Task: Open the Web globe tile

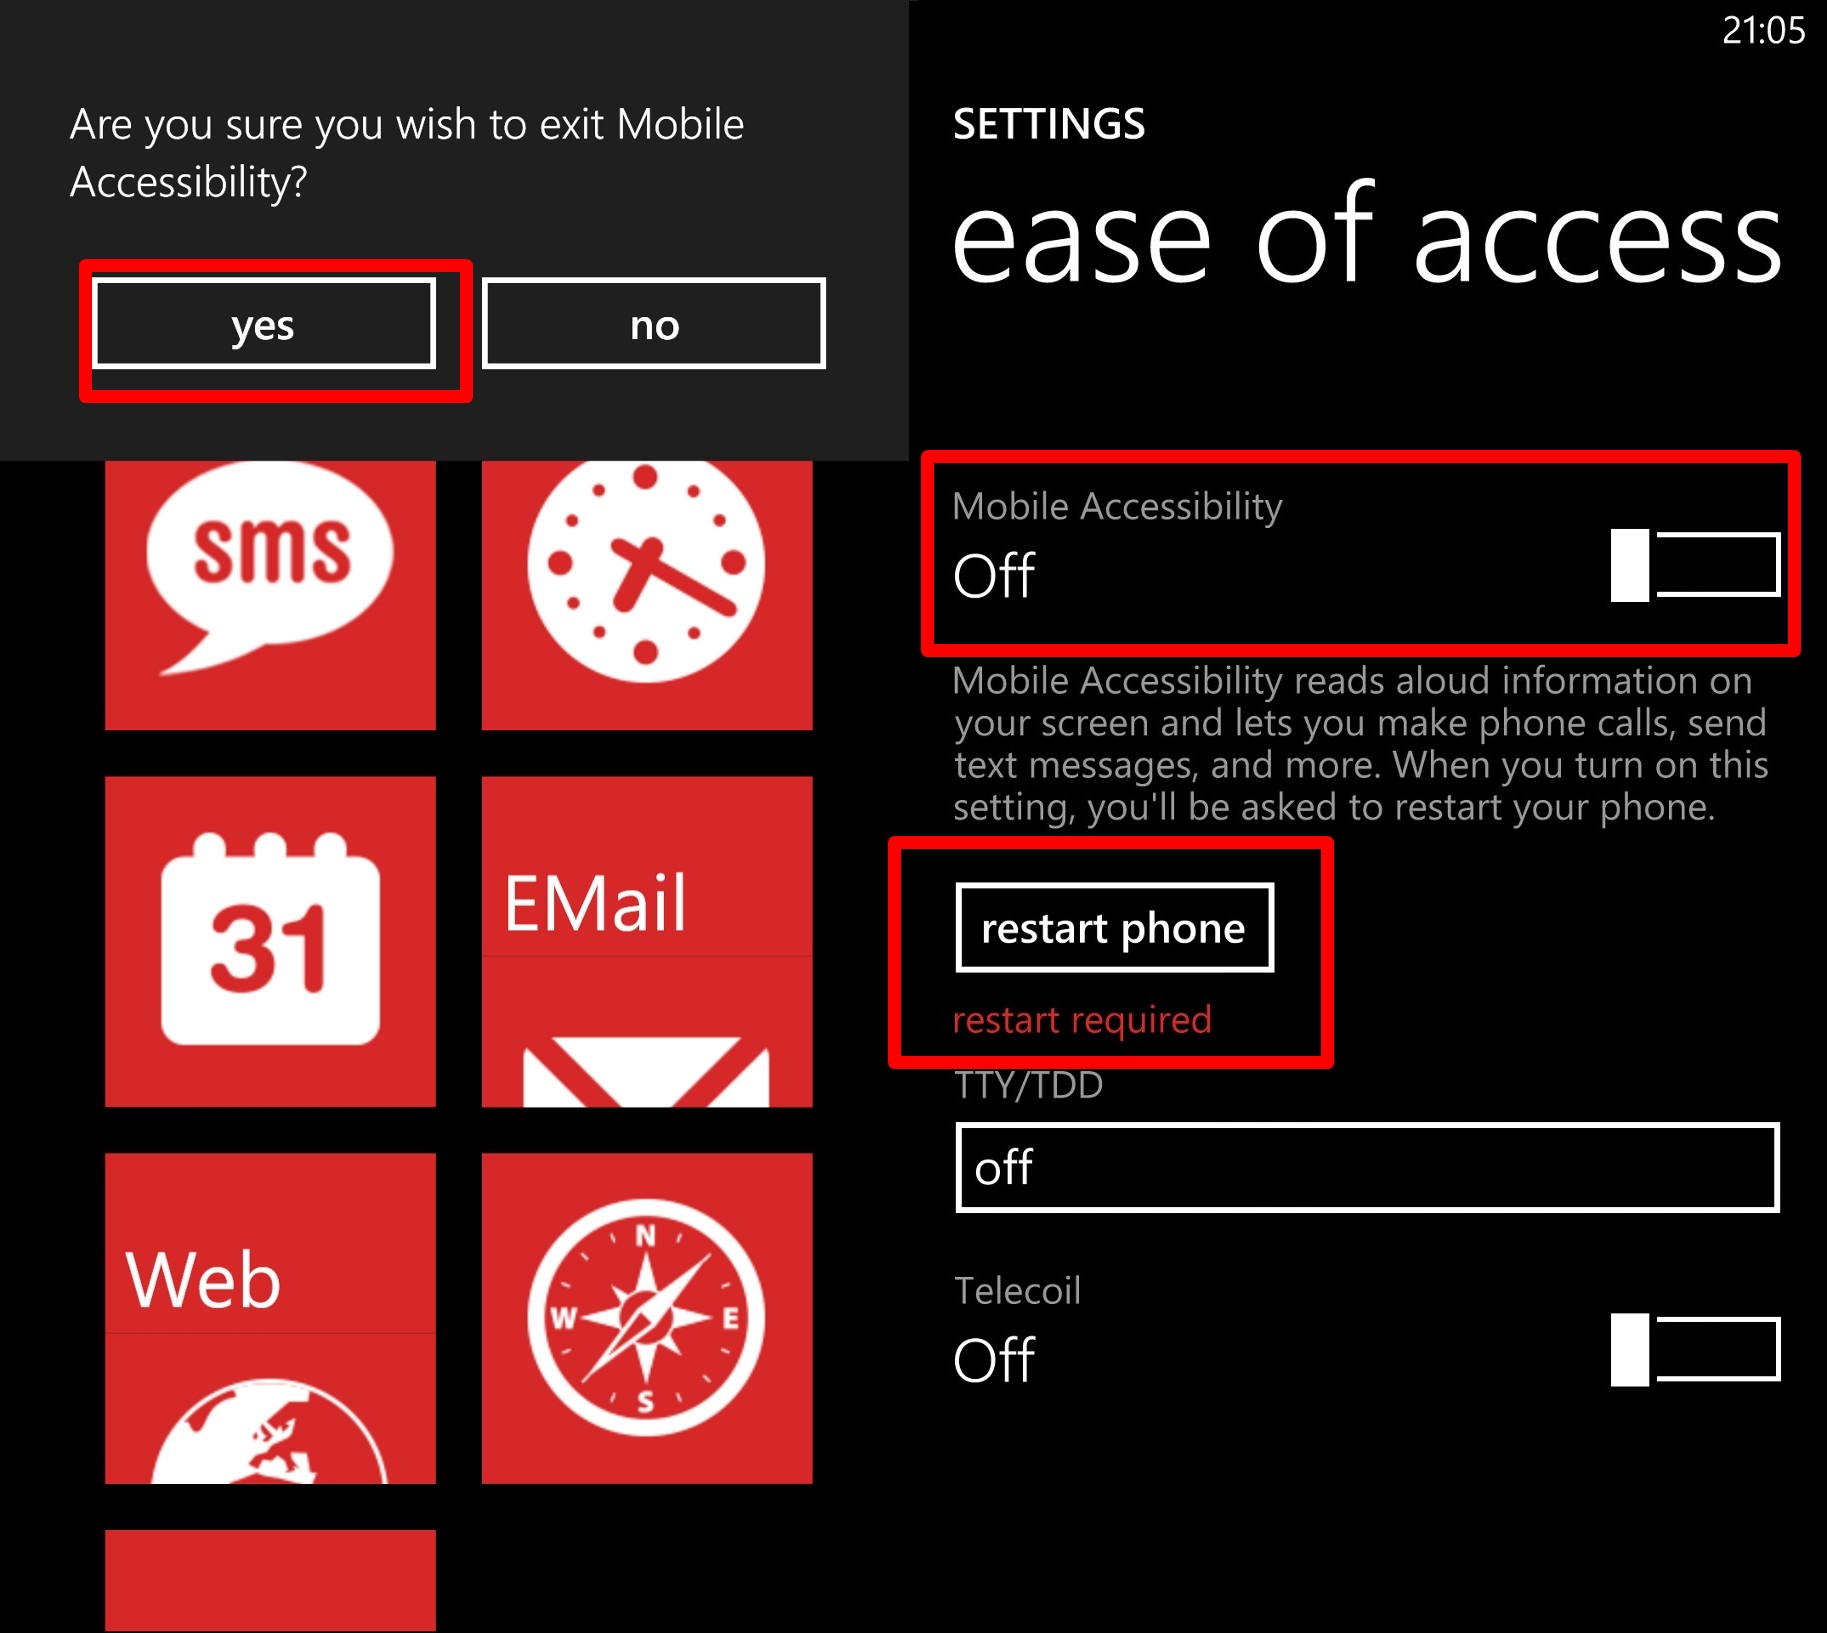Action: coord(270,1318)
